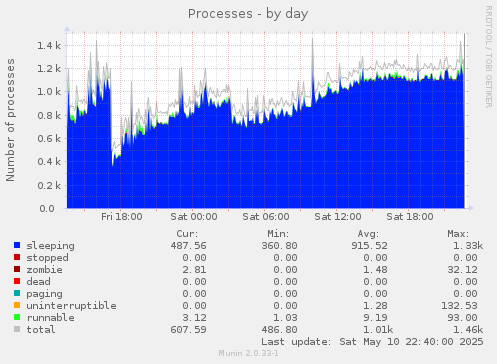The width and height of the screenshot is (497, 364).
Task: Click uninterruptible average value 1.28
Action: click(x=375, y=306)
